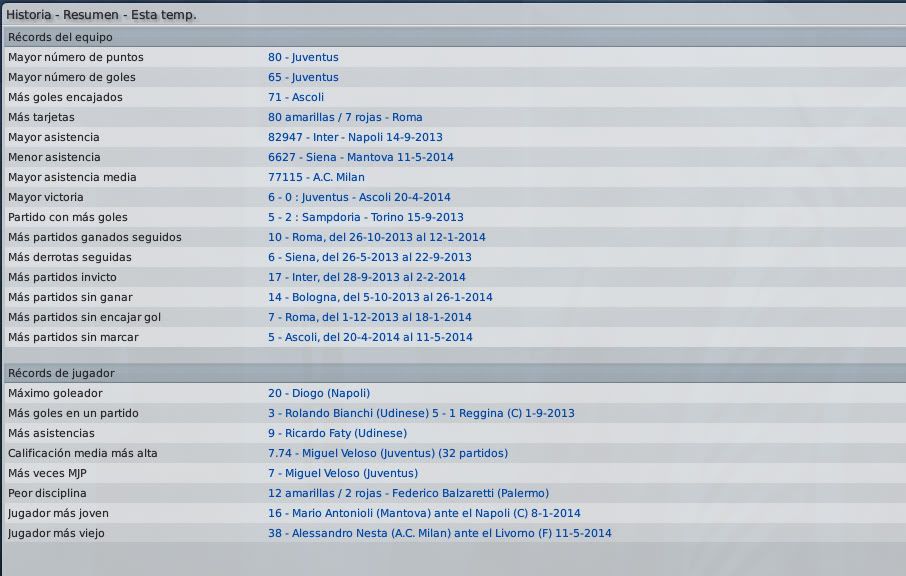This screenshot has width=906, height=576.
Task: Click the 'Máximo goleador' label
Action: coord(55,393)
